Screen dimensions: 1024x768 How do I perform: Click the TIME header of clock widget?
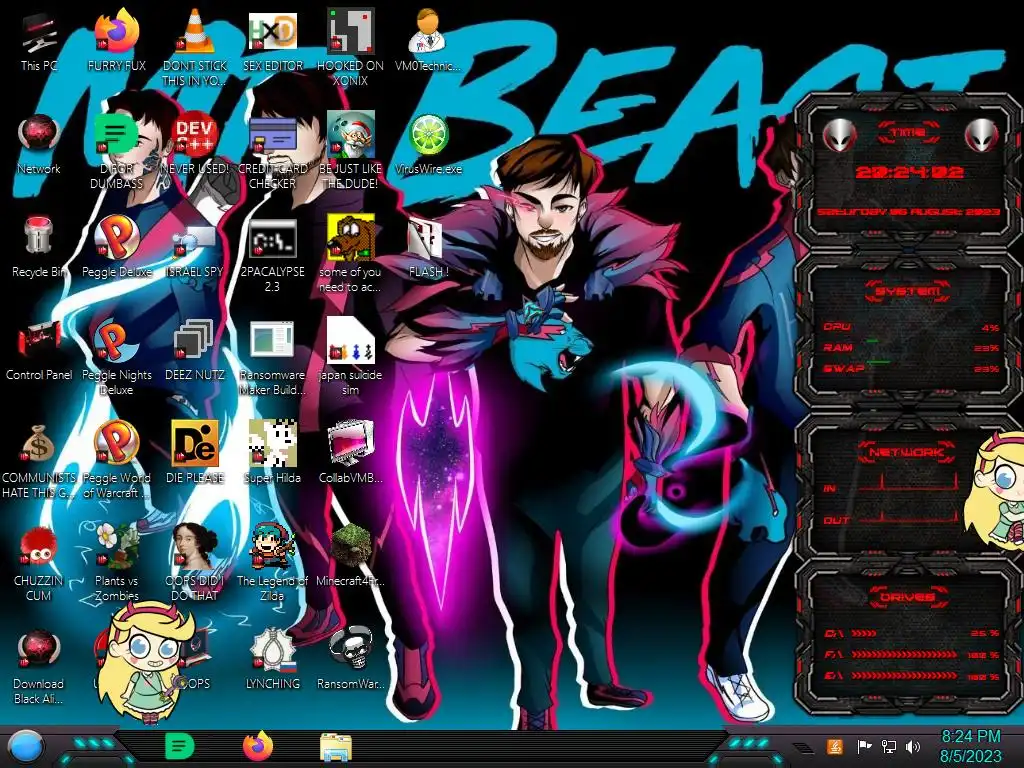(908, 133)
